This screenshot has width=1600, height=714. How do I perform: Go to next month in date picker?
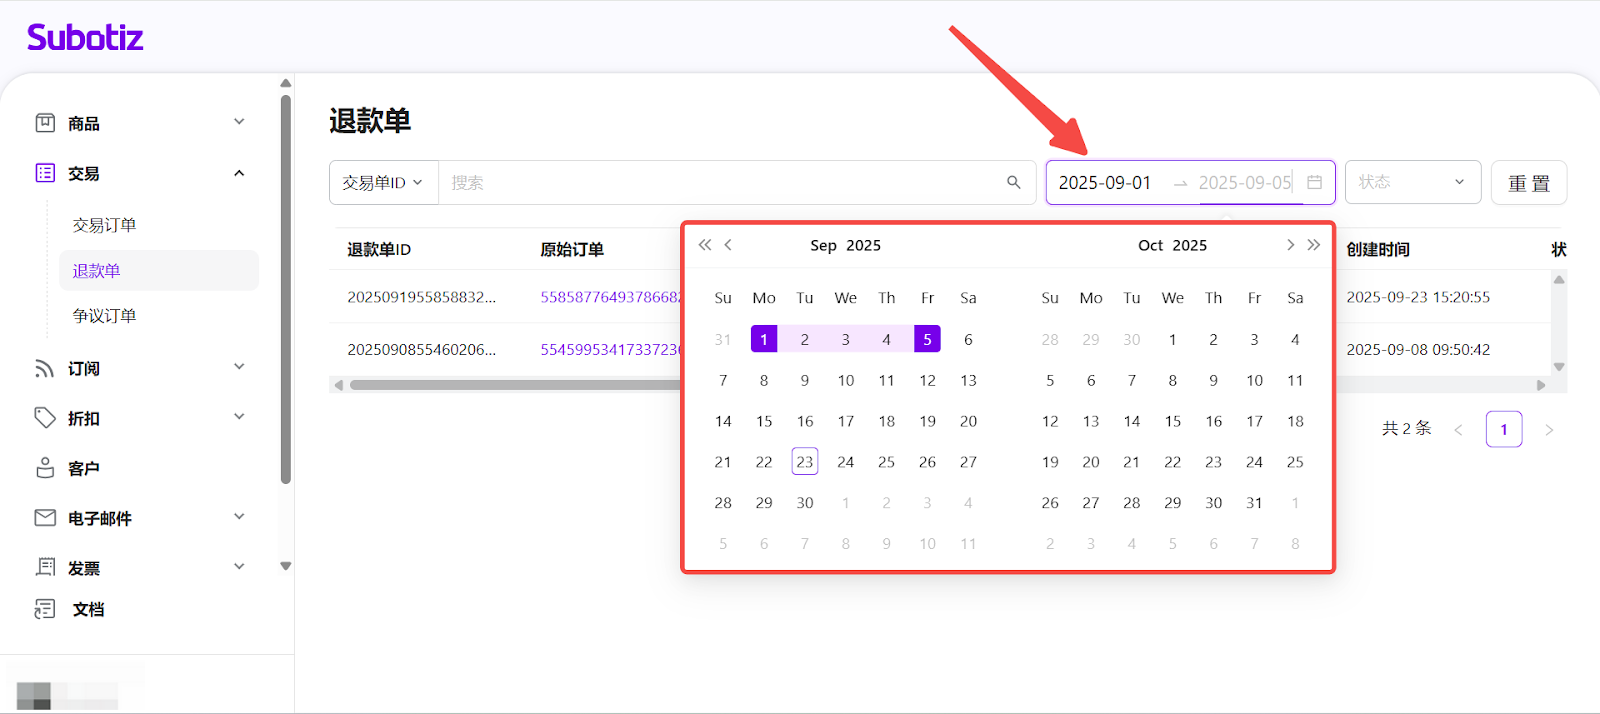click(x=1290, y=245)
